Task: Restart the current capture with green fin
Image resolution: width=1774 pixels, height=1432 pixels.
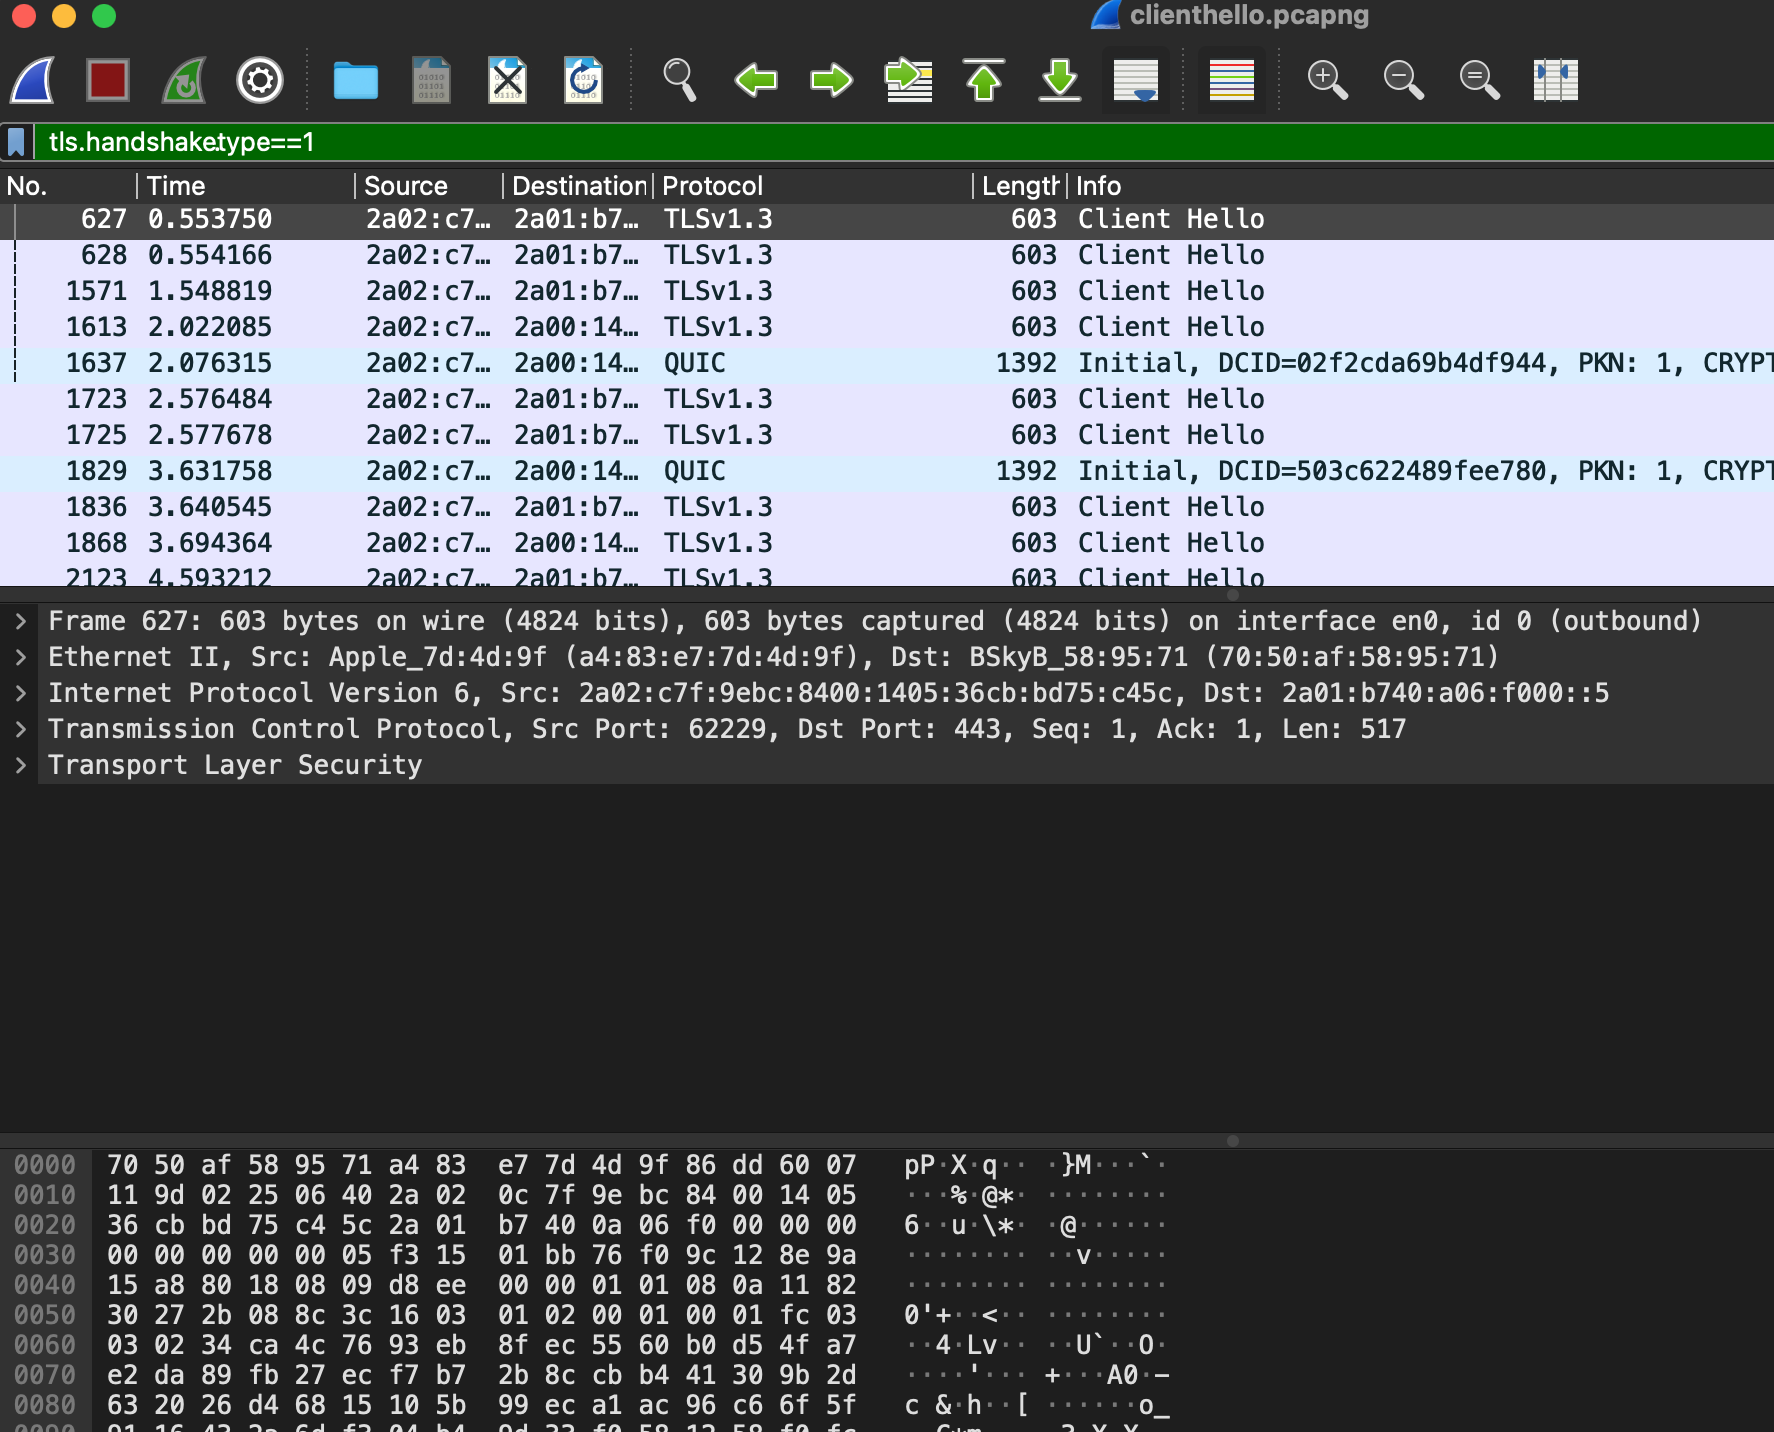Action: 184,80
